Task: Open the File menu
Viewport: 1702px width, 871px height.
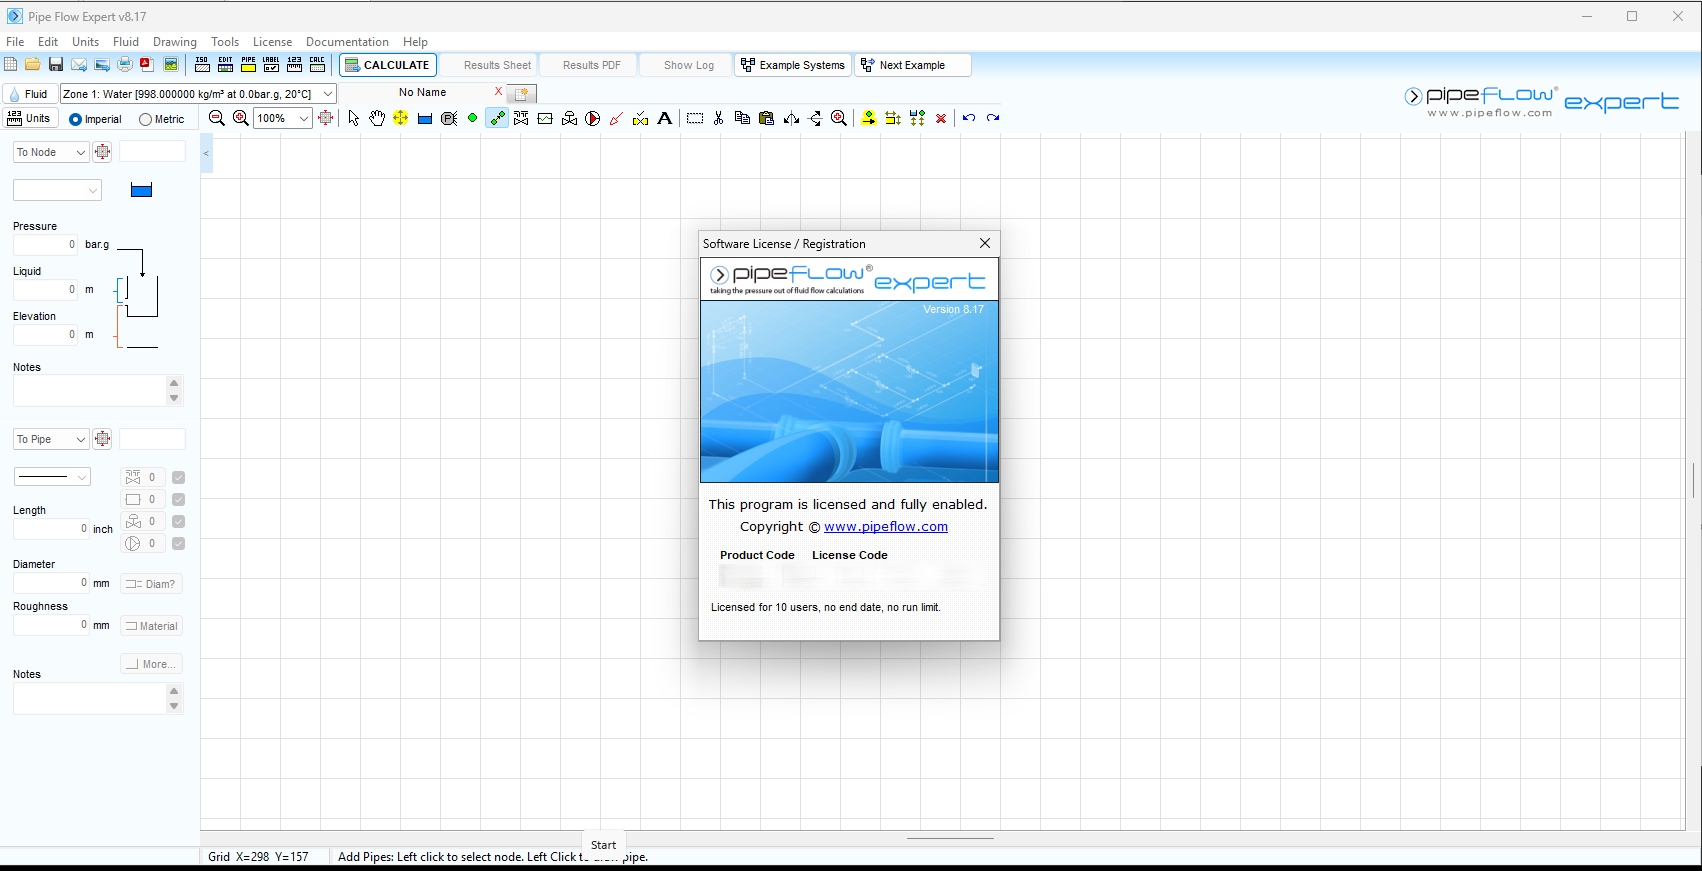Action: (15, 42)
